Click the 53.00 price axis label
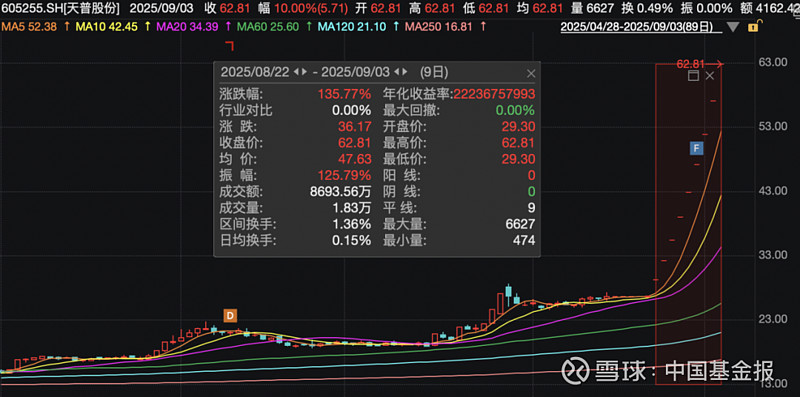 click(773, 127)
